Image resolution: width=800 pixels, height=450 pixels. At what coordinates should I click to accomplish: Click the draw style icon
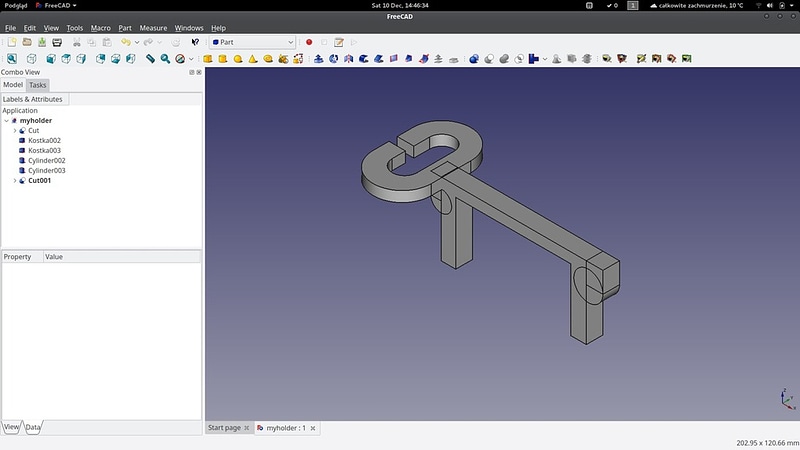point(180,59)
